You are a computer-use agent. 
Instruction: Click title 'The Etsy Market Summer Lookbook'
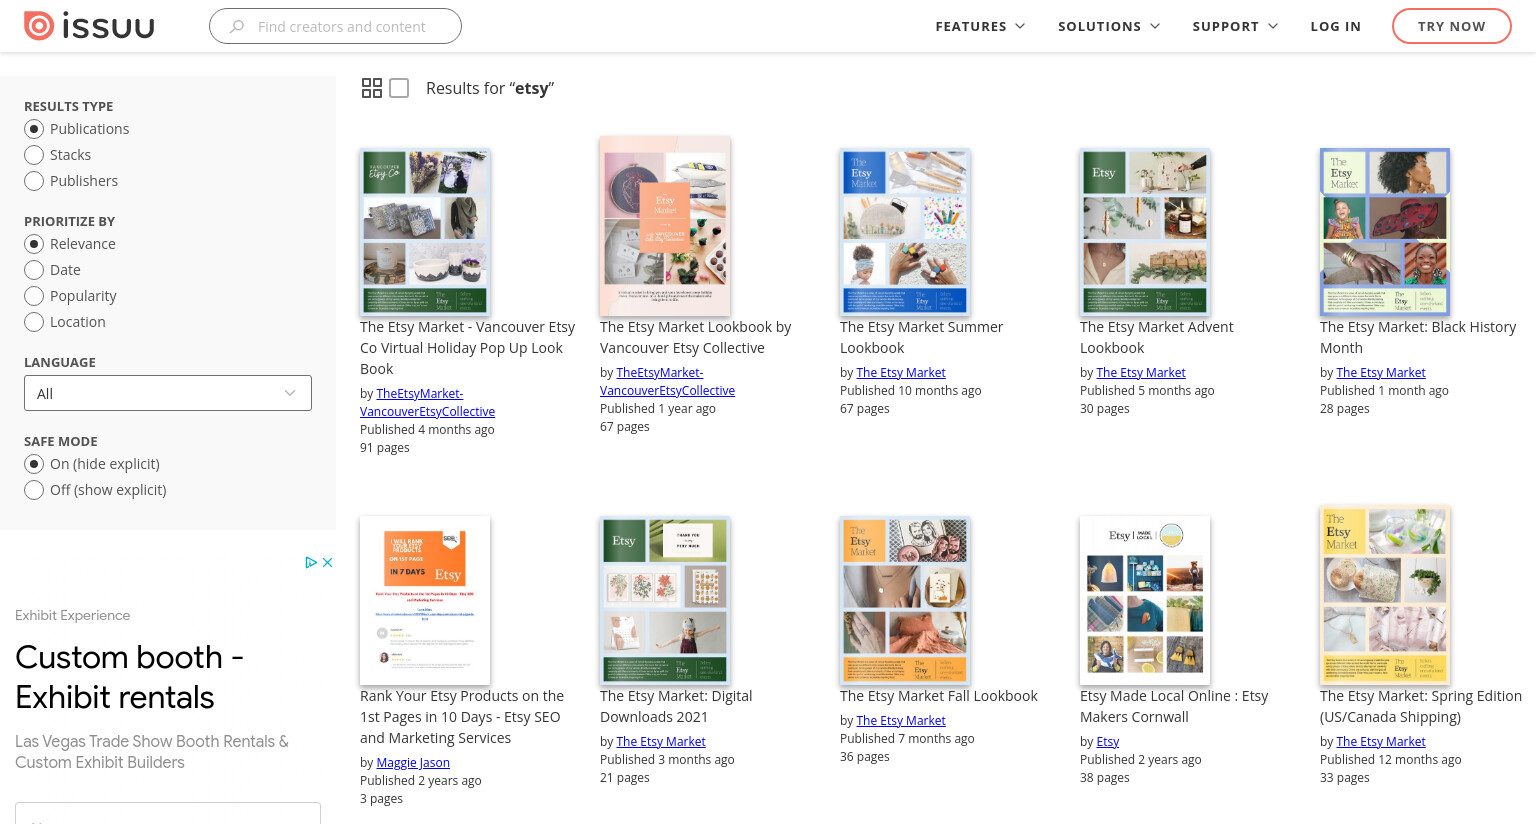921,338
